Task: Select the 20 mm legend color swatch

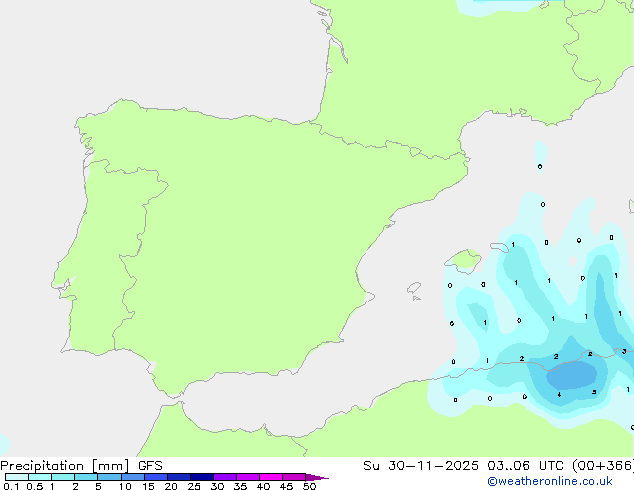Action: [179, 477]
